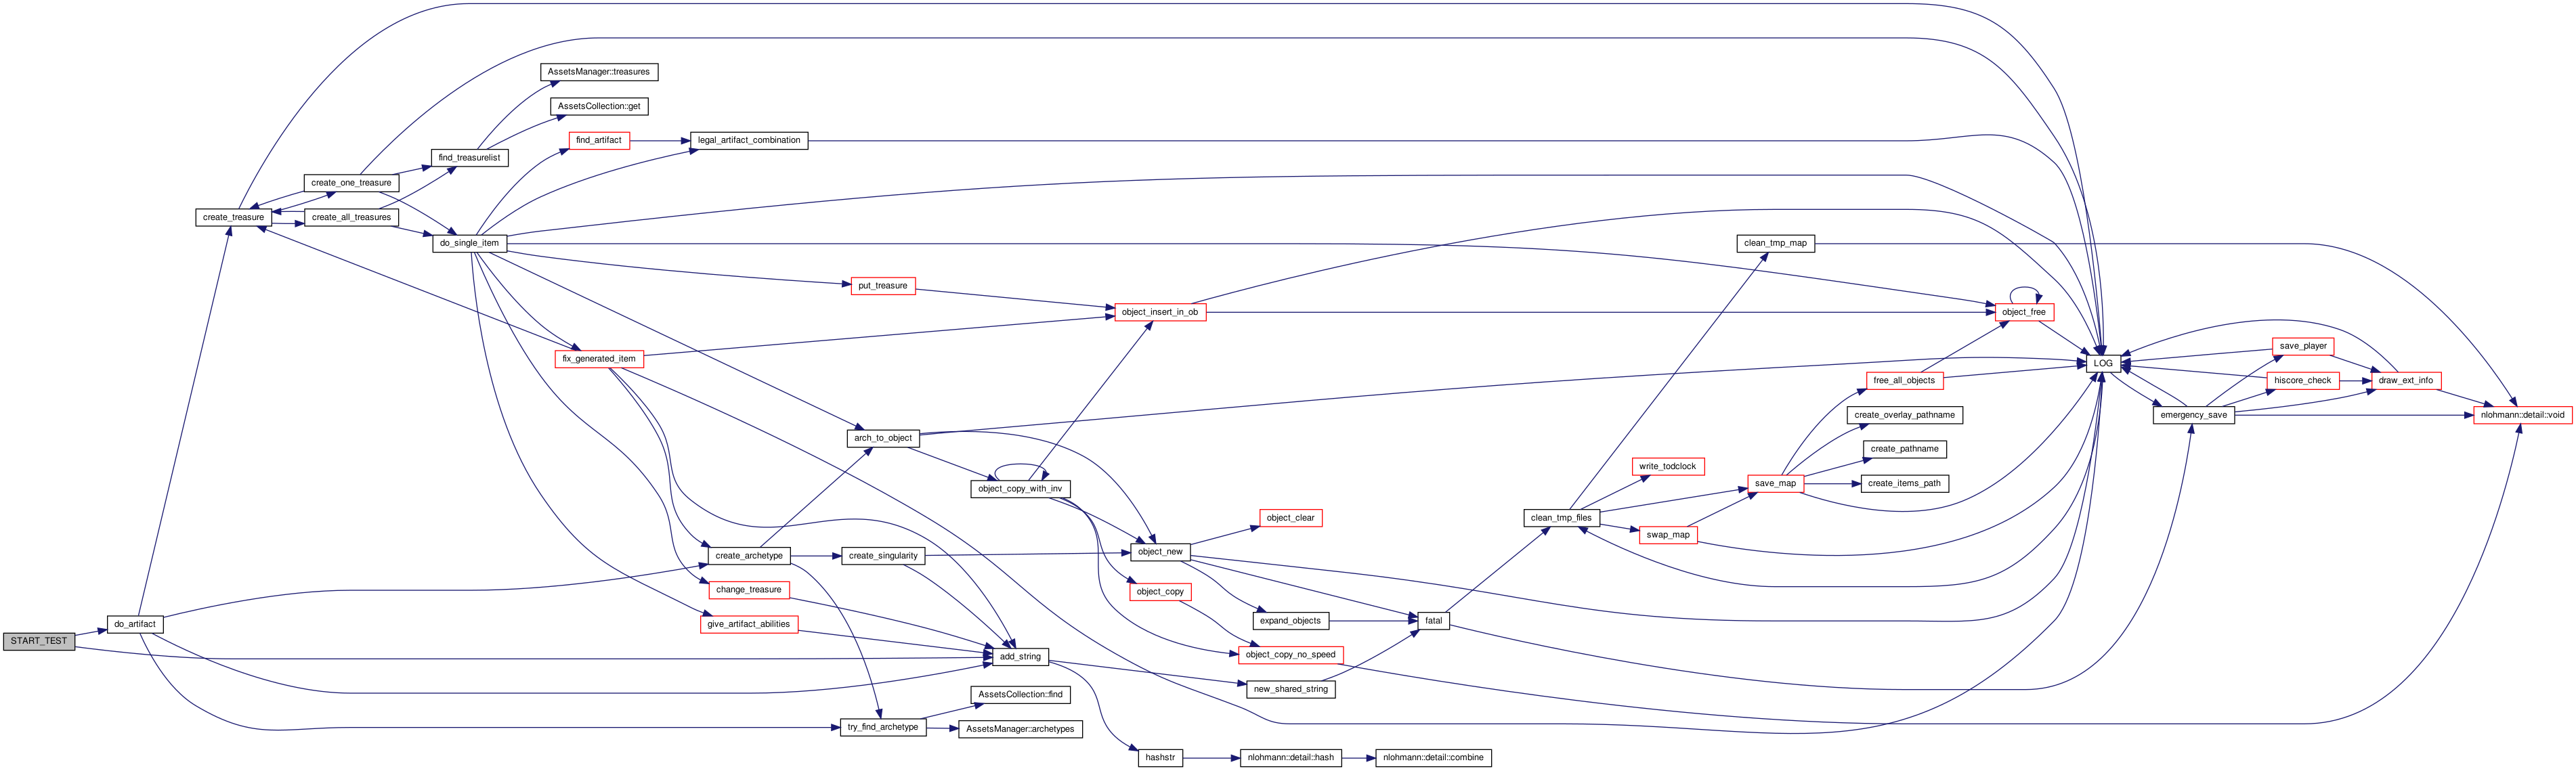Open the object_copy_with_inv node
This screenshot has height=771, width=2576.
pyautogui.click(x=1020, y=489)
